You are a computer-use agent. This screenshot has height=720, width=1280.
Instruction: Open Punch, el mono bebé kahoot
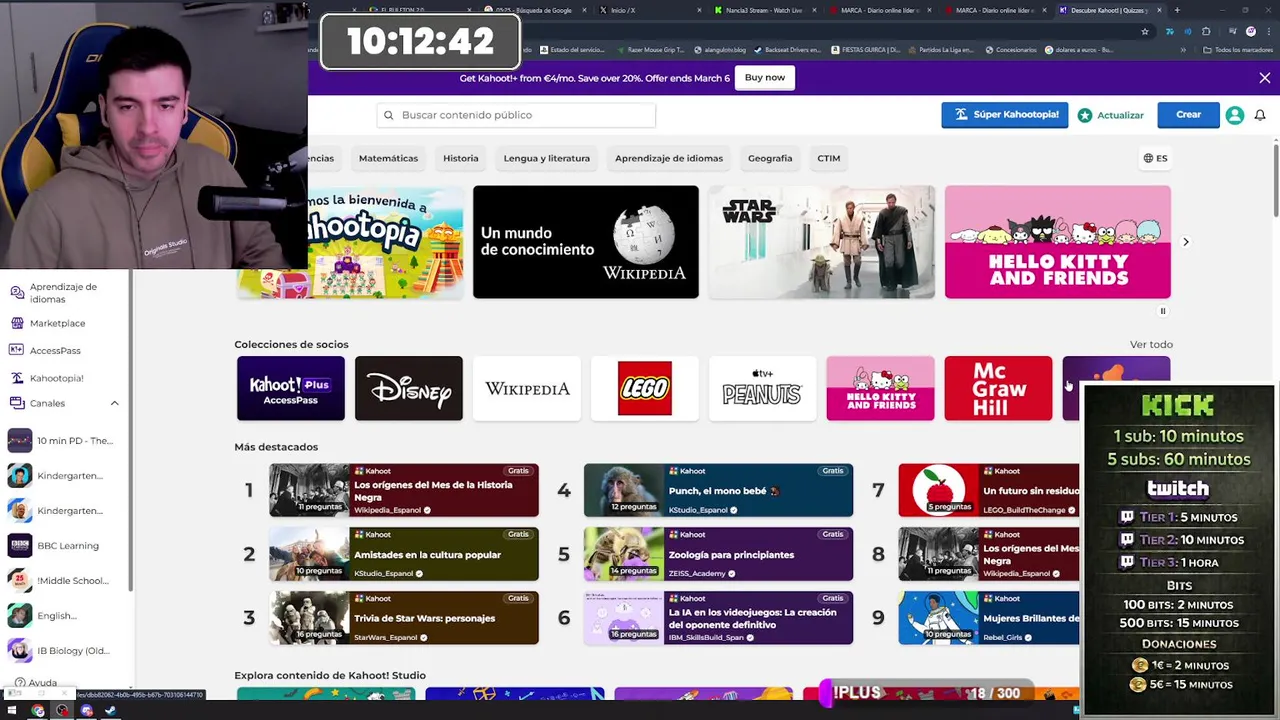coord(719,491)
